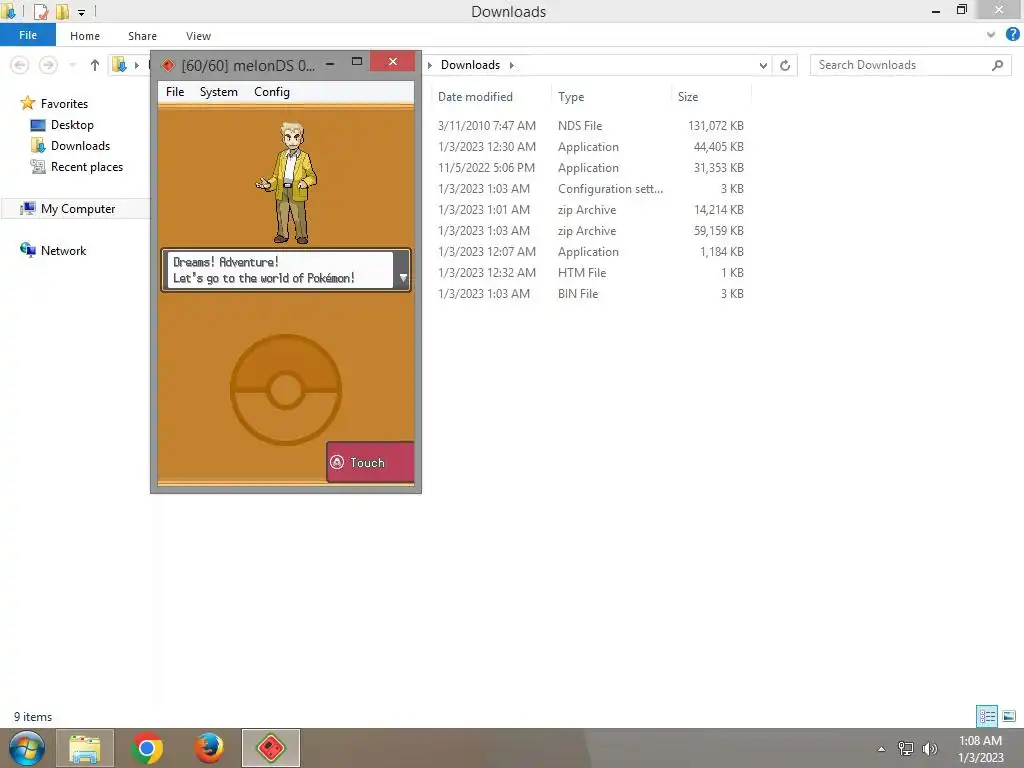Screen dimensions: 1024x768
Task: Switch to the View ribbon tab
Action: tap(198, 36)
